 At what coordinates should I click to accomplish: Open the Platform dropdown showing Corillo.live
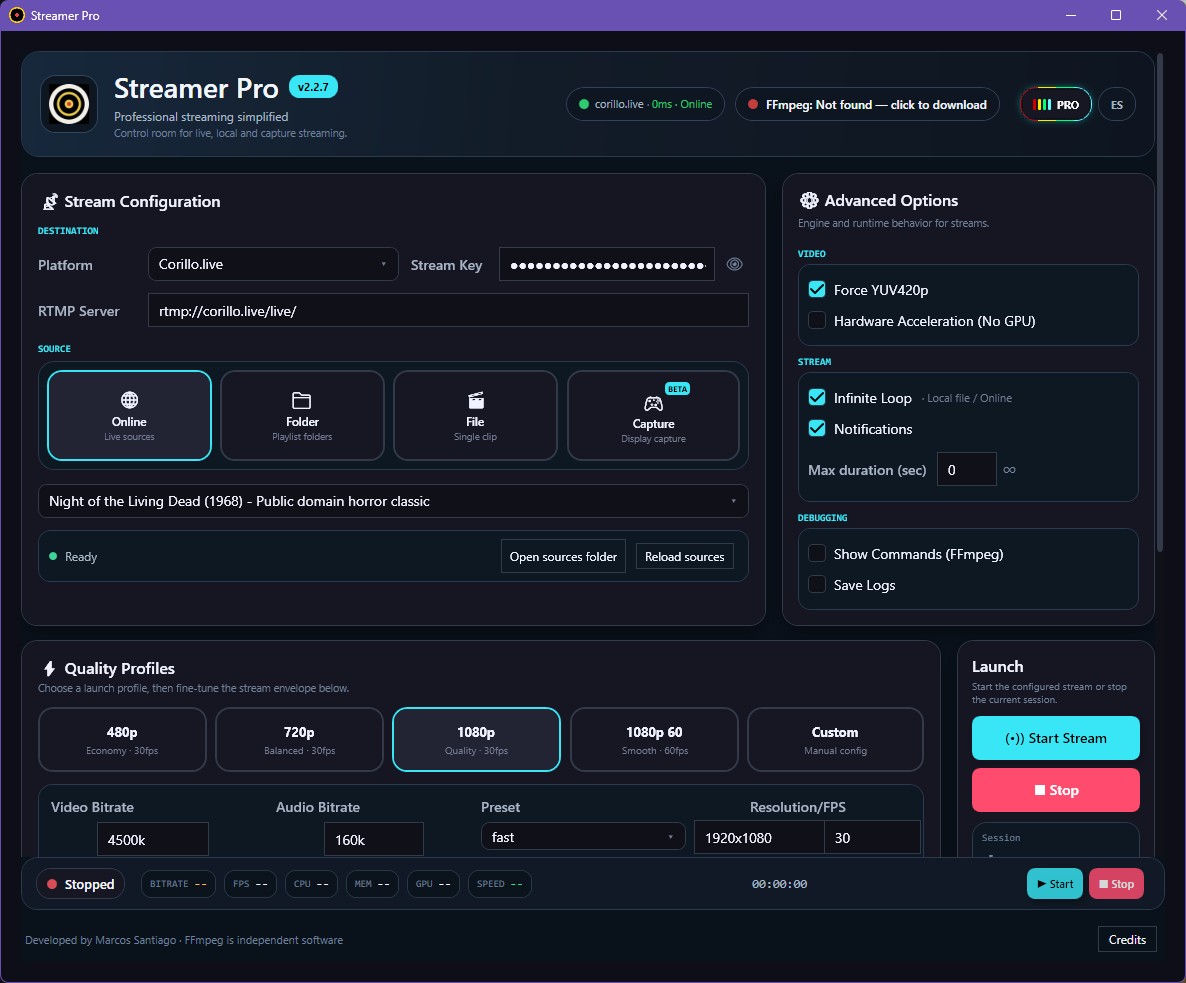[272, 264]
